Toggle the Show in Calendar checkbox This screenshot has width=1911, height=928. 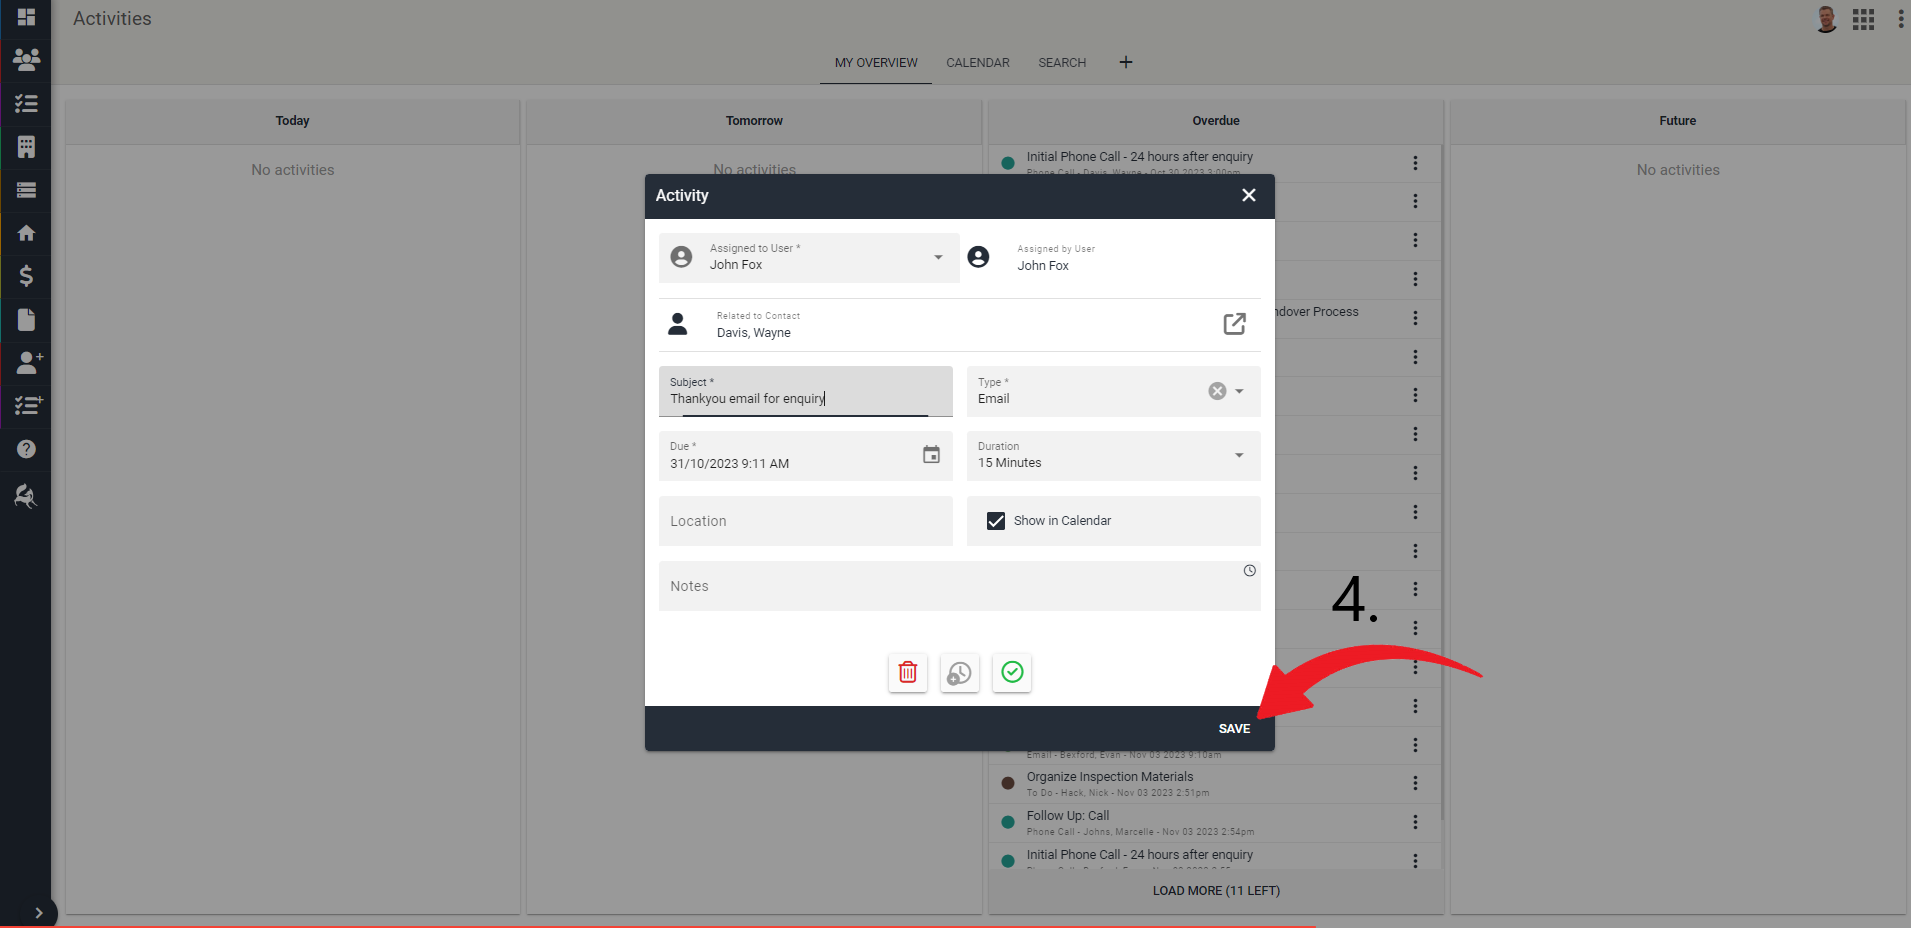click(995, 520)
